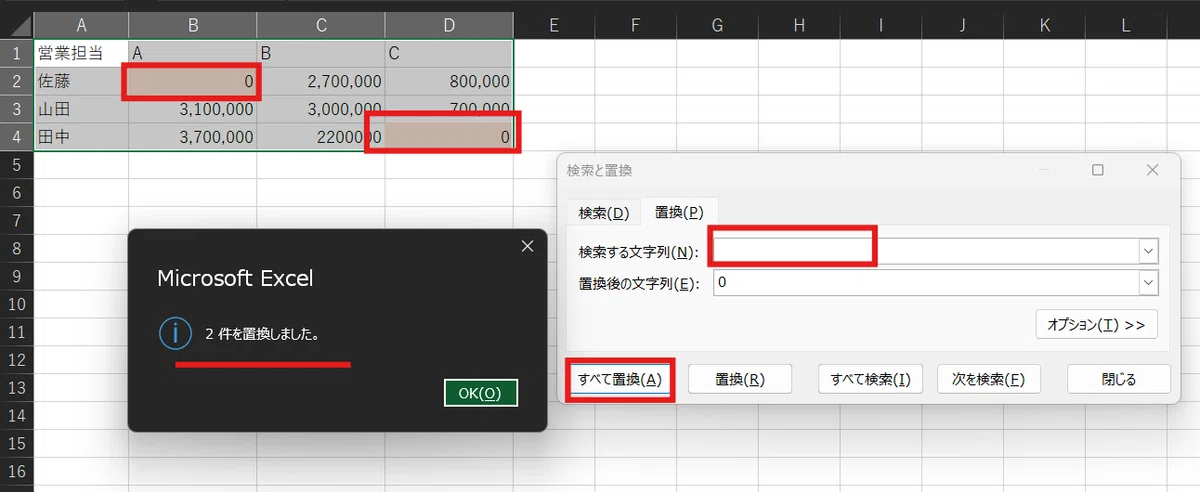Viewport: 1200px width, 492px height.
Task: Switch to the 検索(D) tab
Action: coord(604,212)
